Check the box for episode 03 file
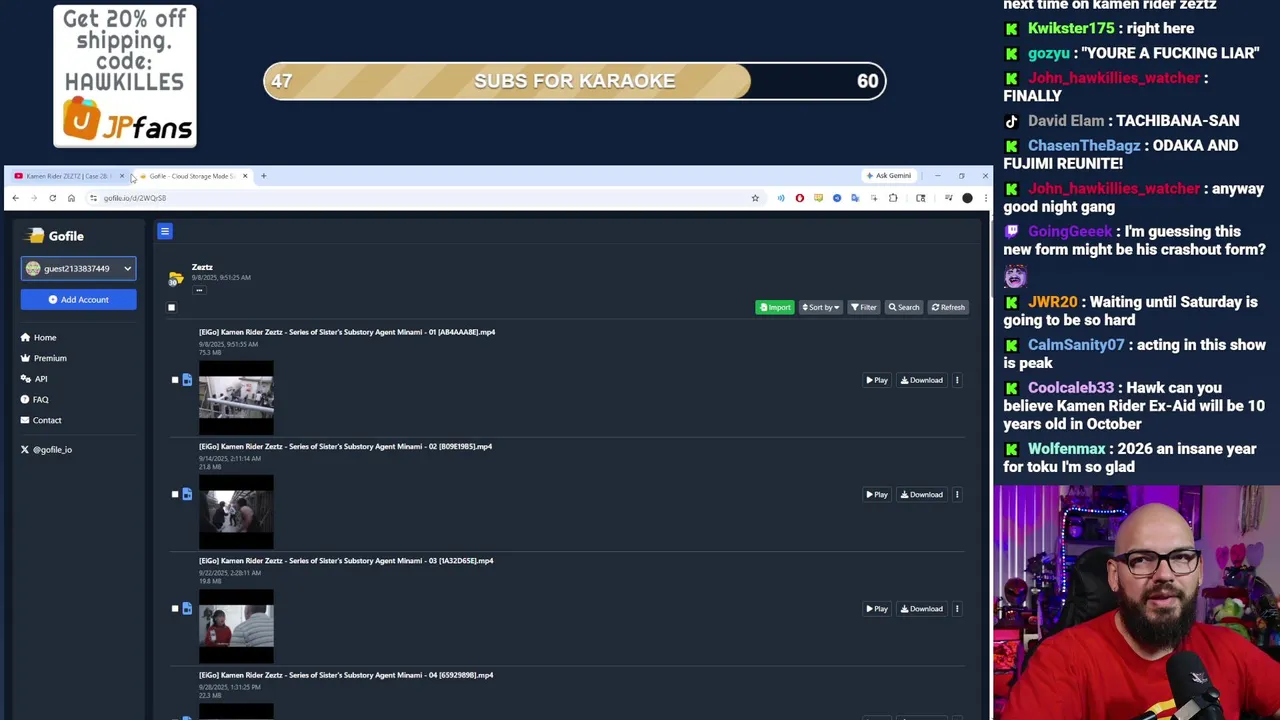1280x720 pixels. click(x=175, y=608)
